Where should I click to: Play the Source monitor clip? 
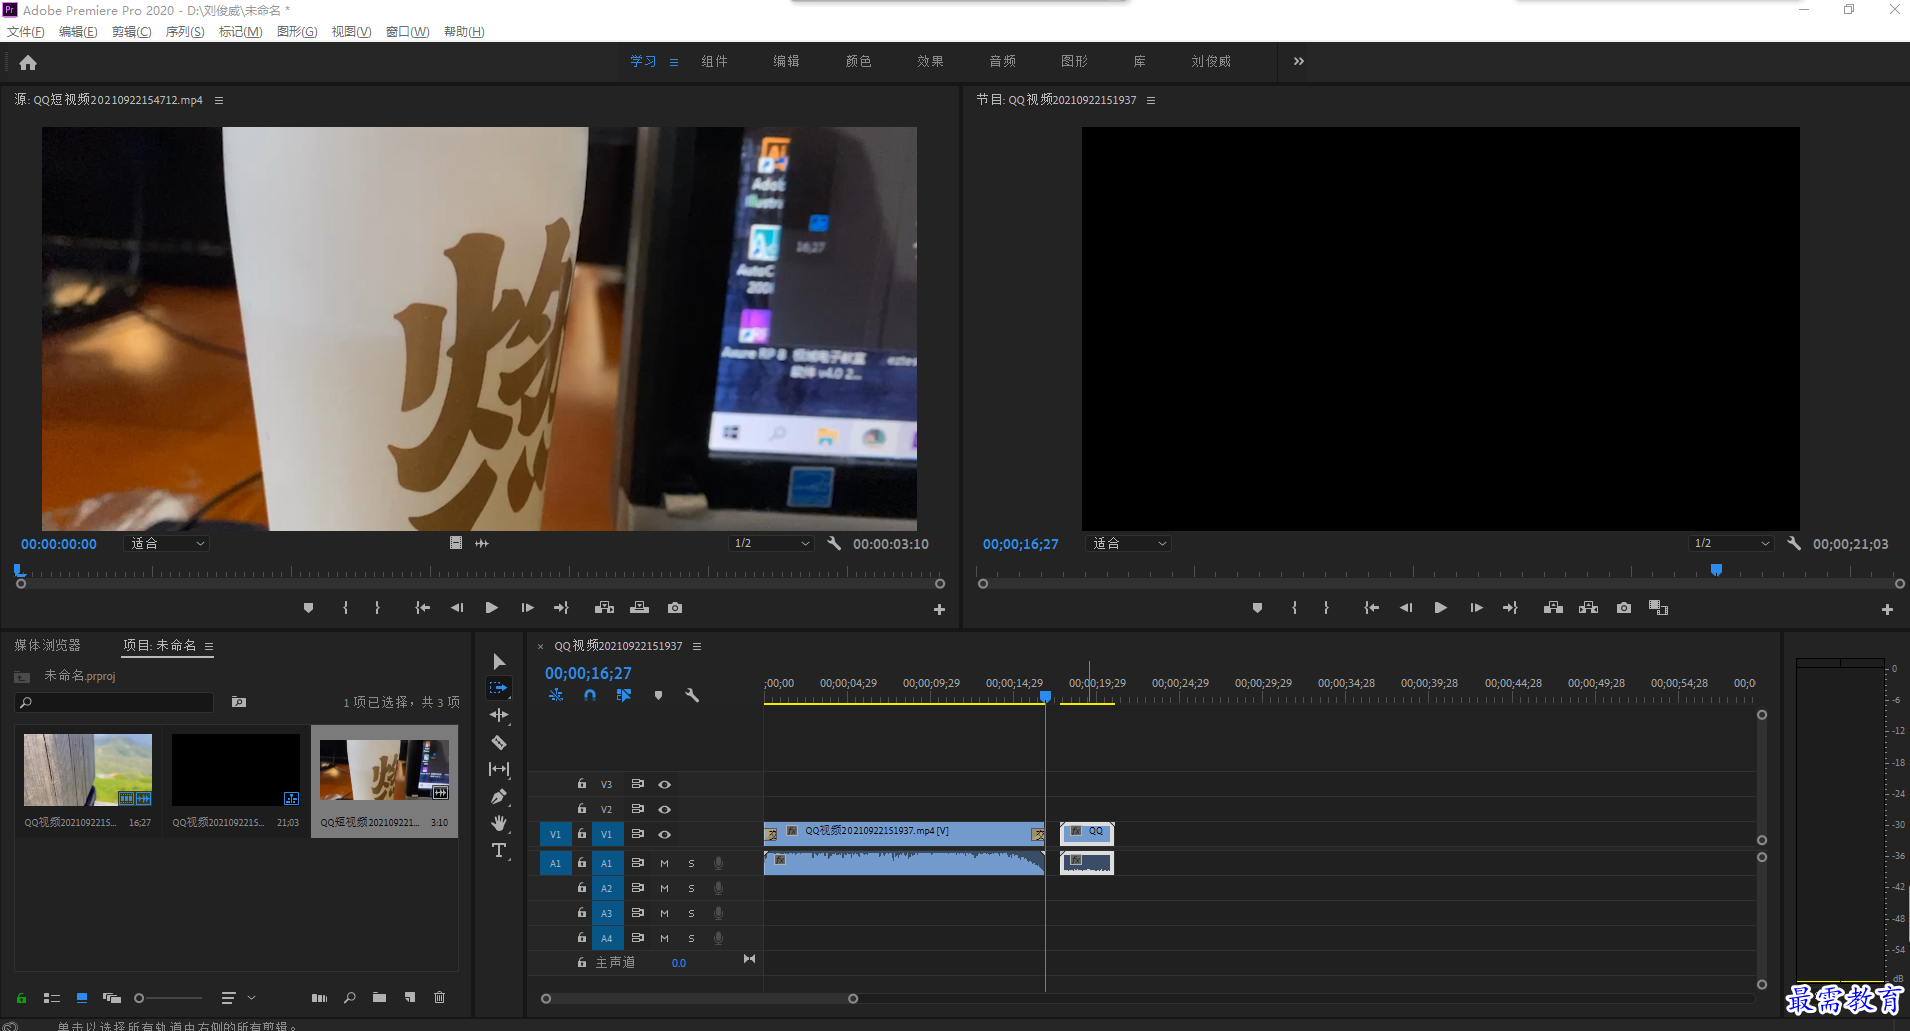click(x=491, y=607)
